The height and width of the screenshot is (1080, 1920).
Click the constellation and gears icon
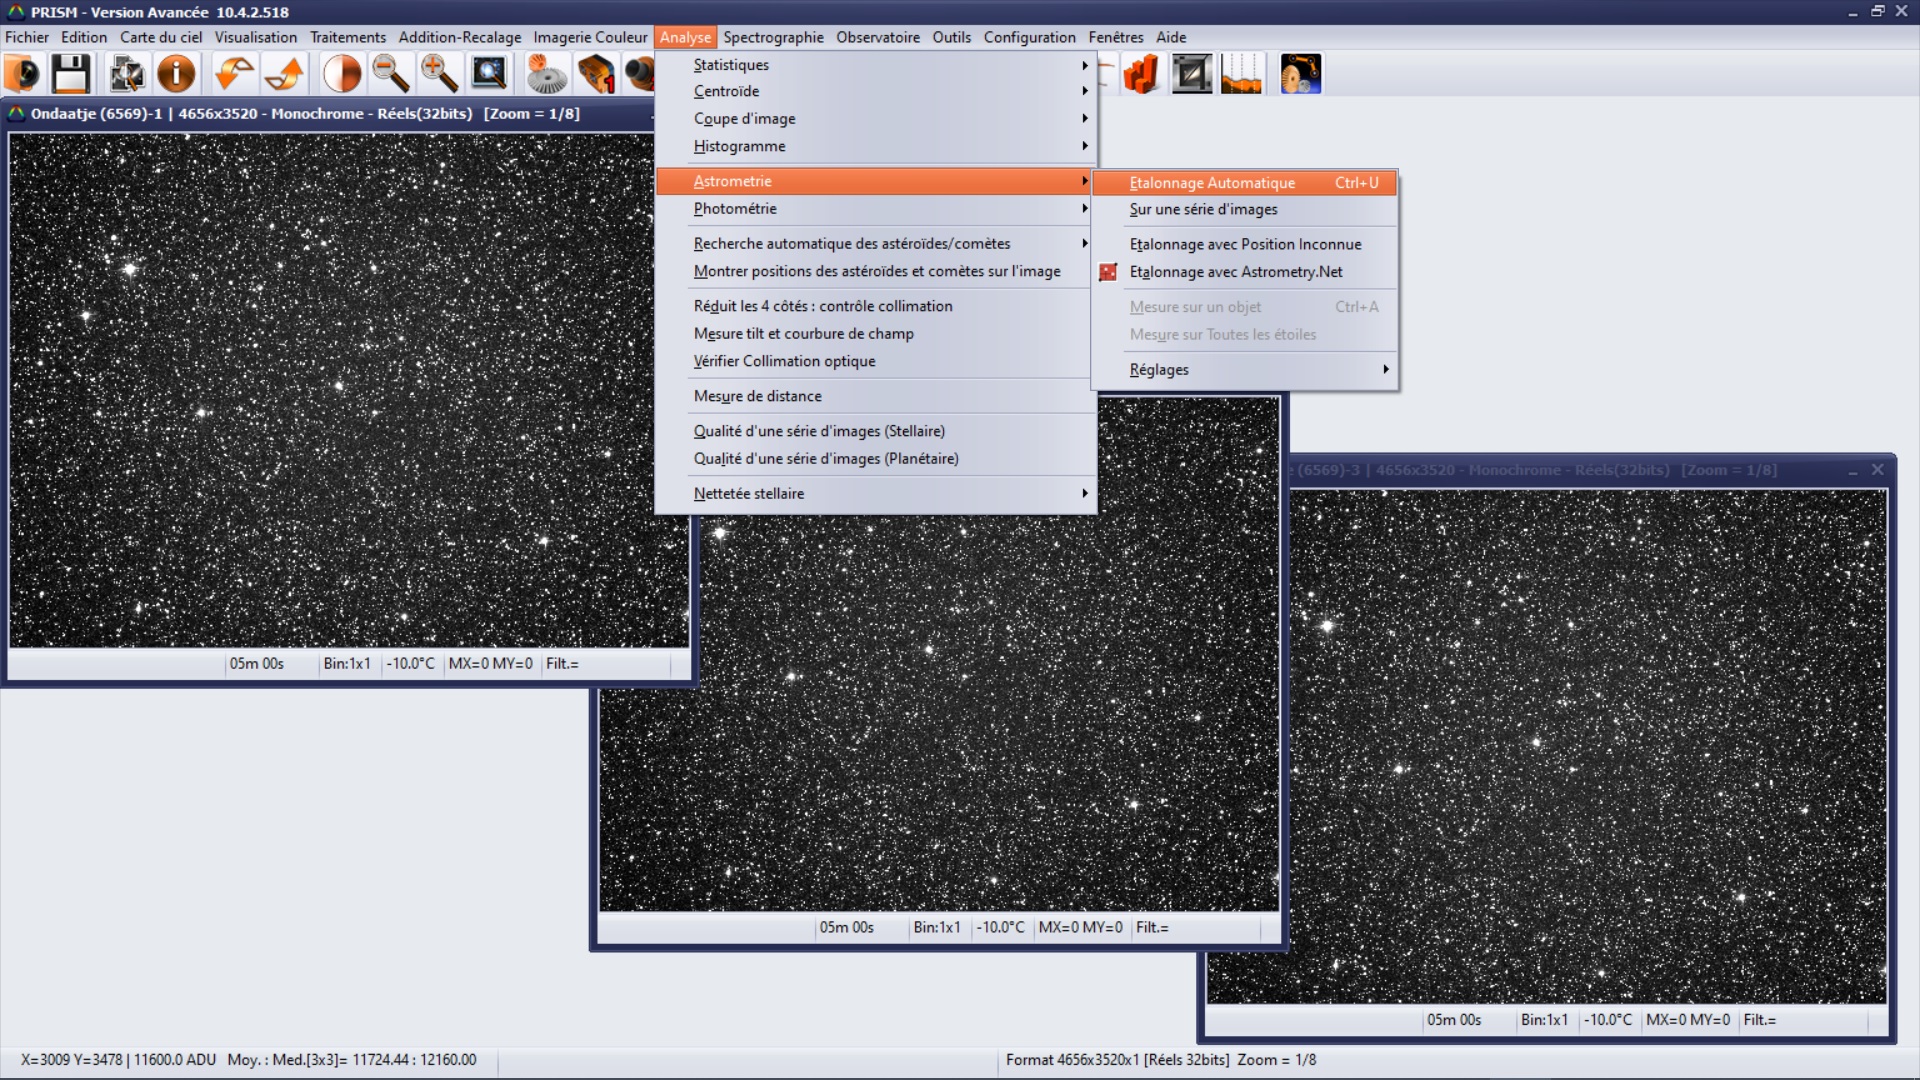click(1300, 74)
